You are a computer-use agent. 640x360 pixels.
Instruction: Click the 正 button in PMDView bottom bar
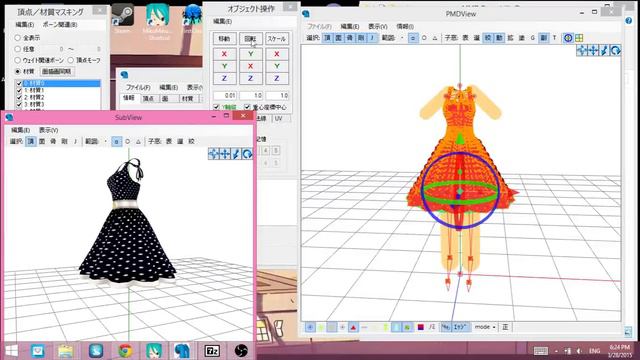[x=505, y=327]
